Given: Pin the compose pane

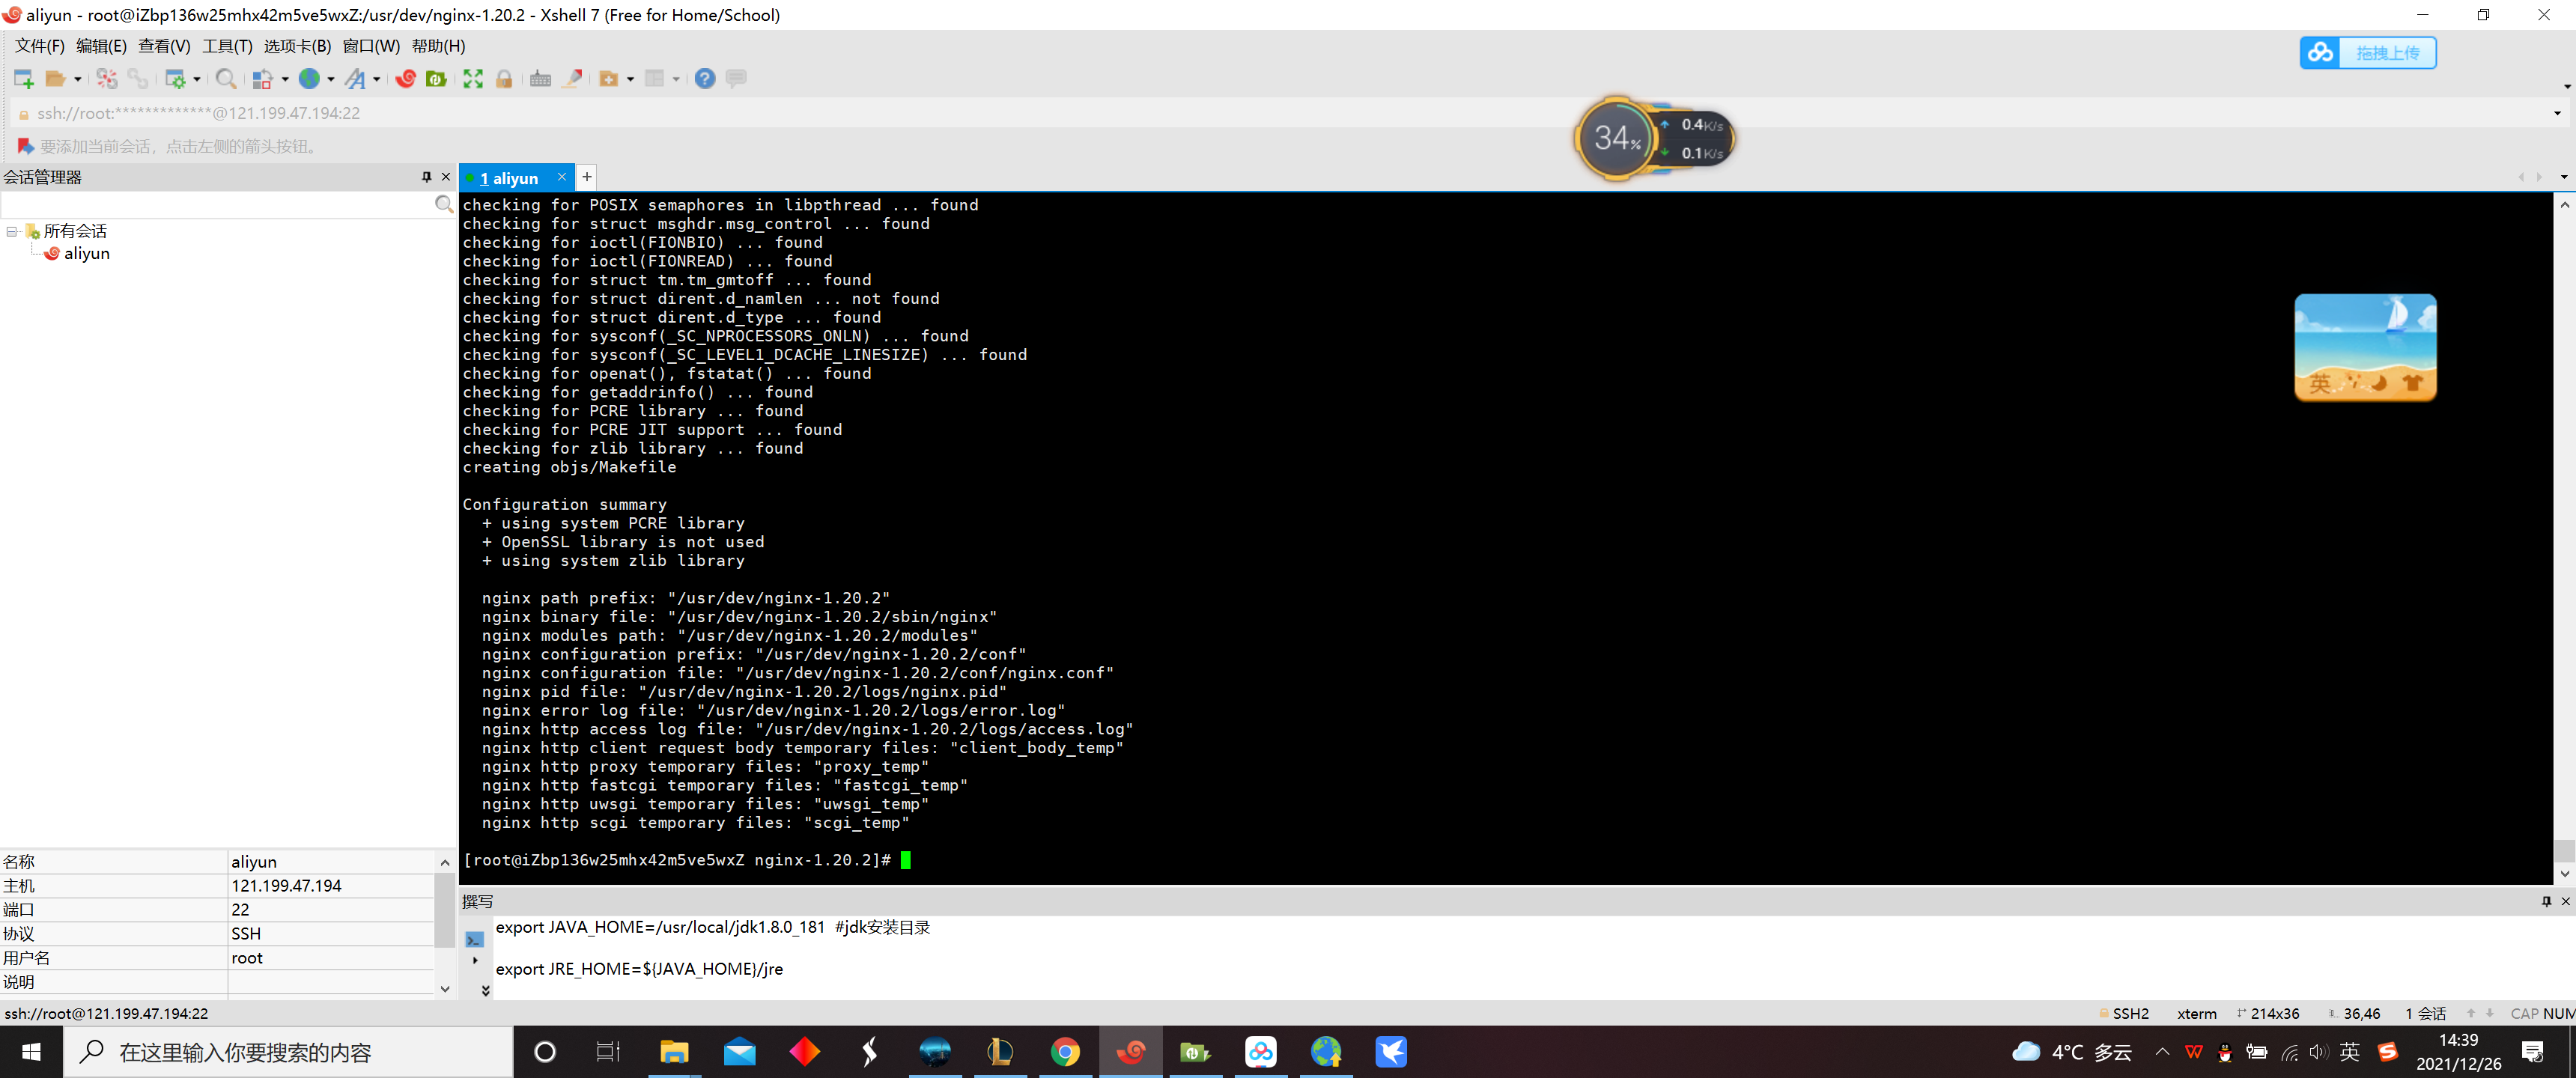Looking at the screenshot, I should point(2546,901).
